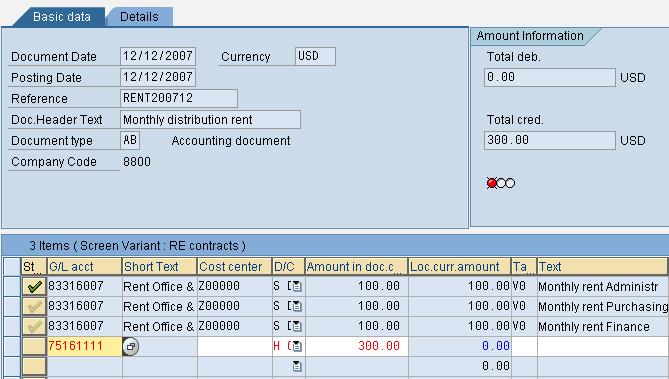669x379 pixels.
Task: Open D/C dropdown in empty fifth row
Action: (297, 366)
